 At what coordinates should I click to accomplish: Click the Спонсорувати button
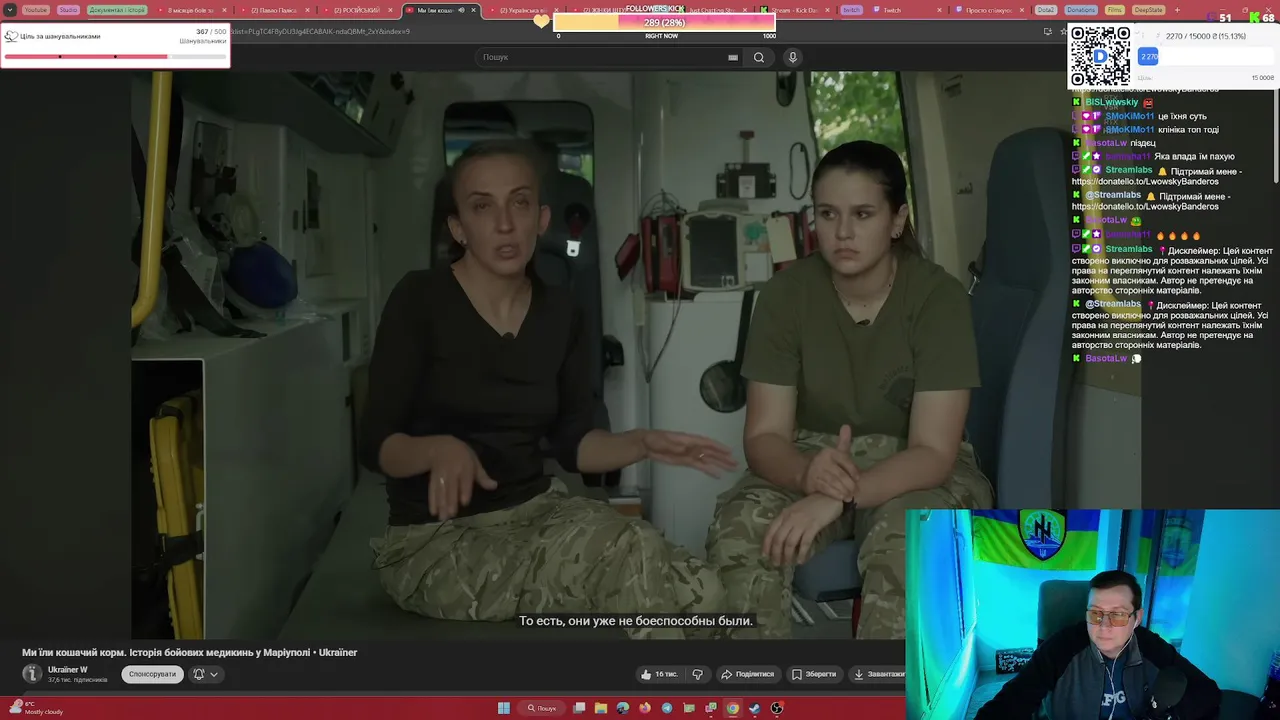pyautogui.click(x=152, y=674)
